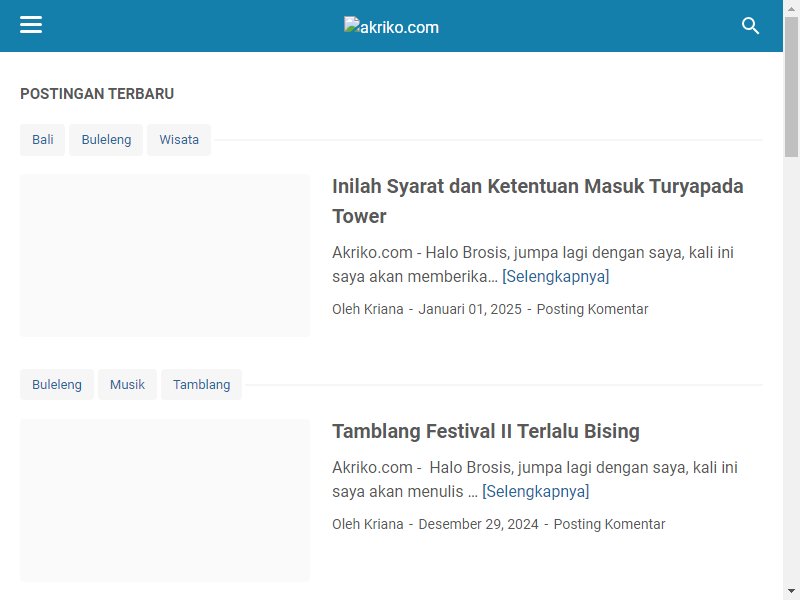Select the Bali tag

click(x=42, y=139)
